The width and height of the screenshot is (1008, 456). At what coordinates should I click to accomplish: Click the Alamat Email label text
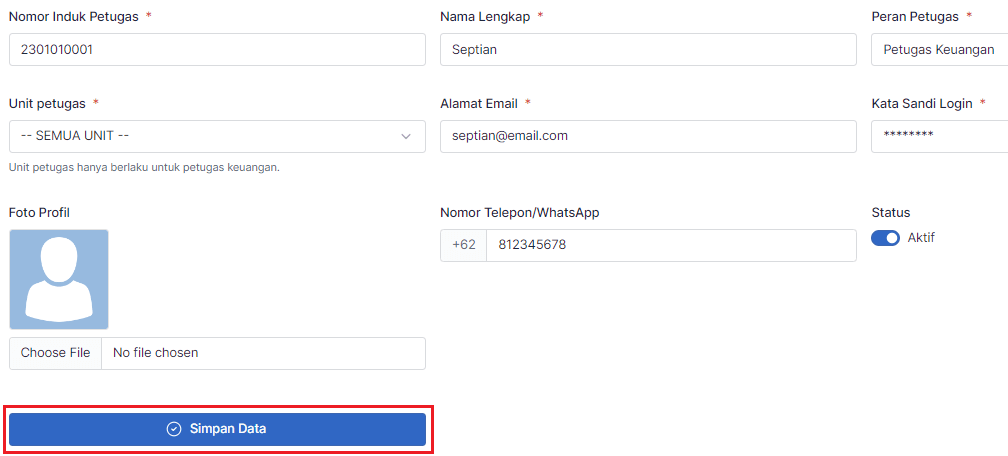pos(478,103)
